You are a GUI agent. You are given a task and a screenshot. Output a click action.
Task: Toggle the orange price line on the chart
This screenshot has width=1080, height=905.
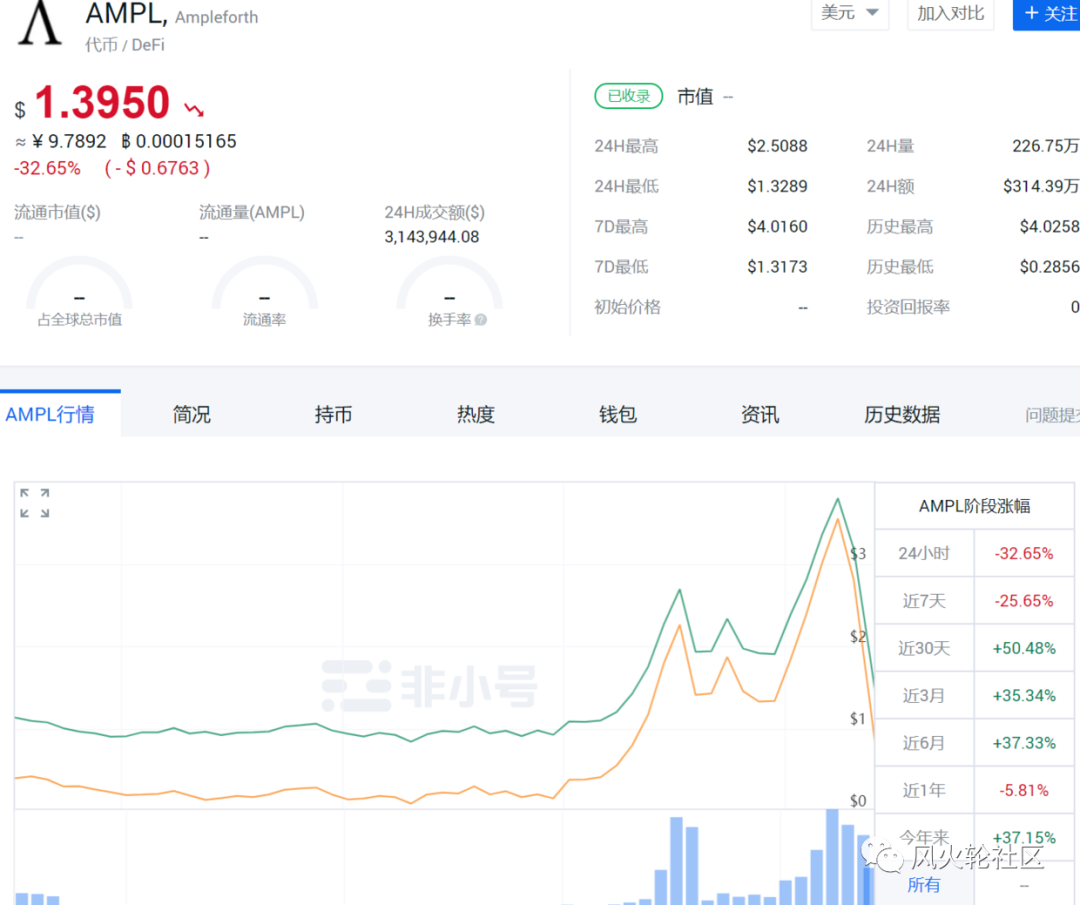click(300, 790)
